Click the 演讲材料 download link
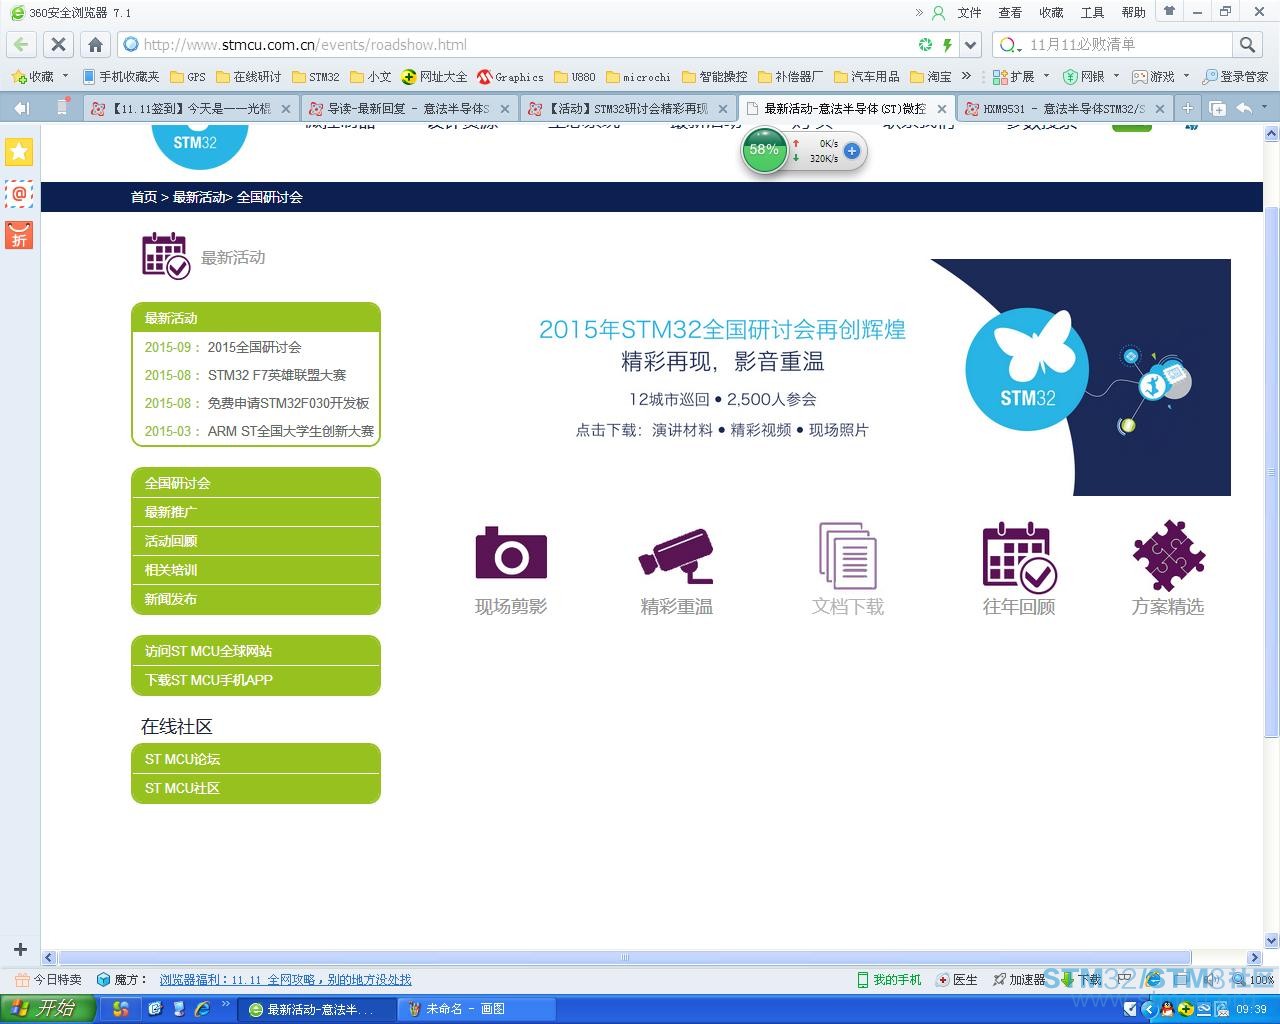 tap(682, 430)
